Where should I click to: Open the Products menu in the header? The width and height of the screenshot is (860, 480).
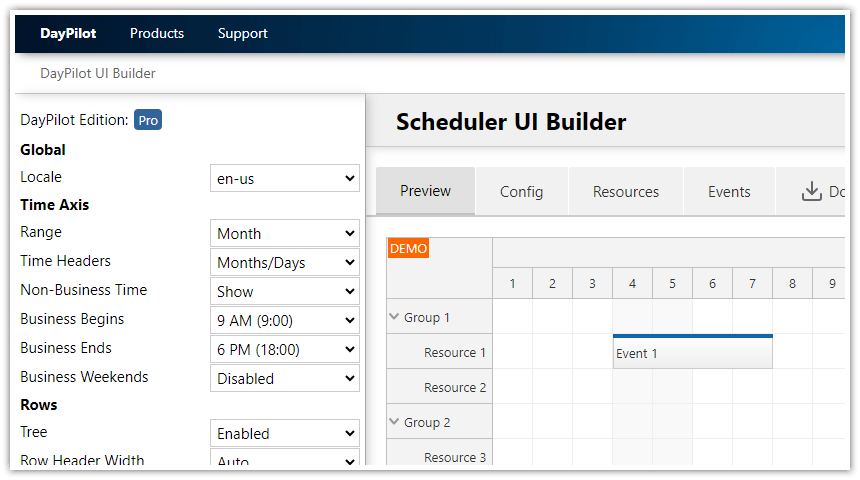[157, 33]
